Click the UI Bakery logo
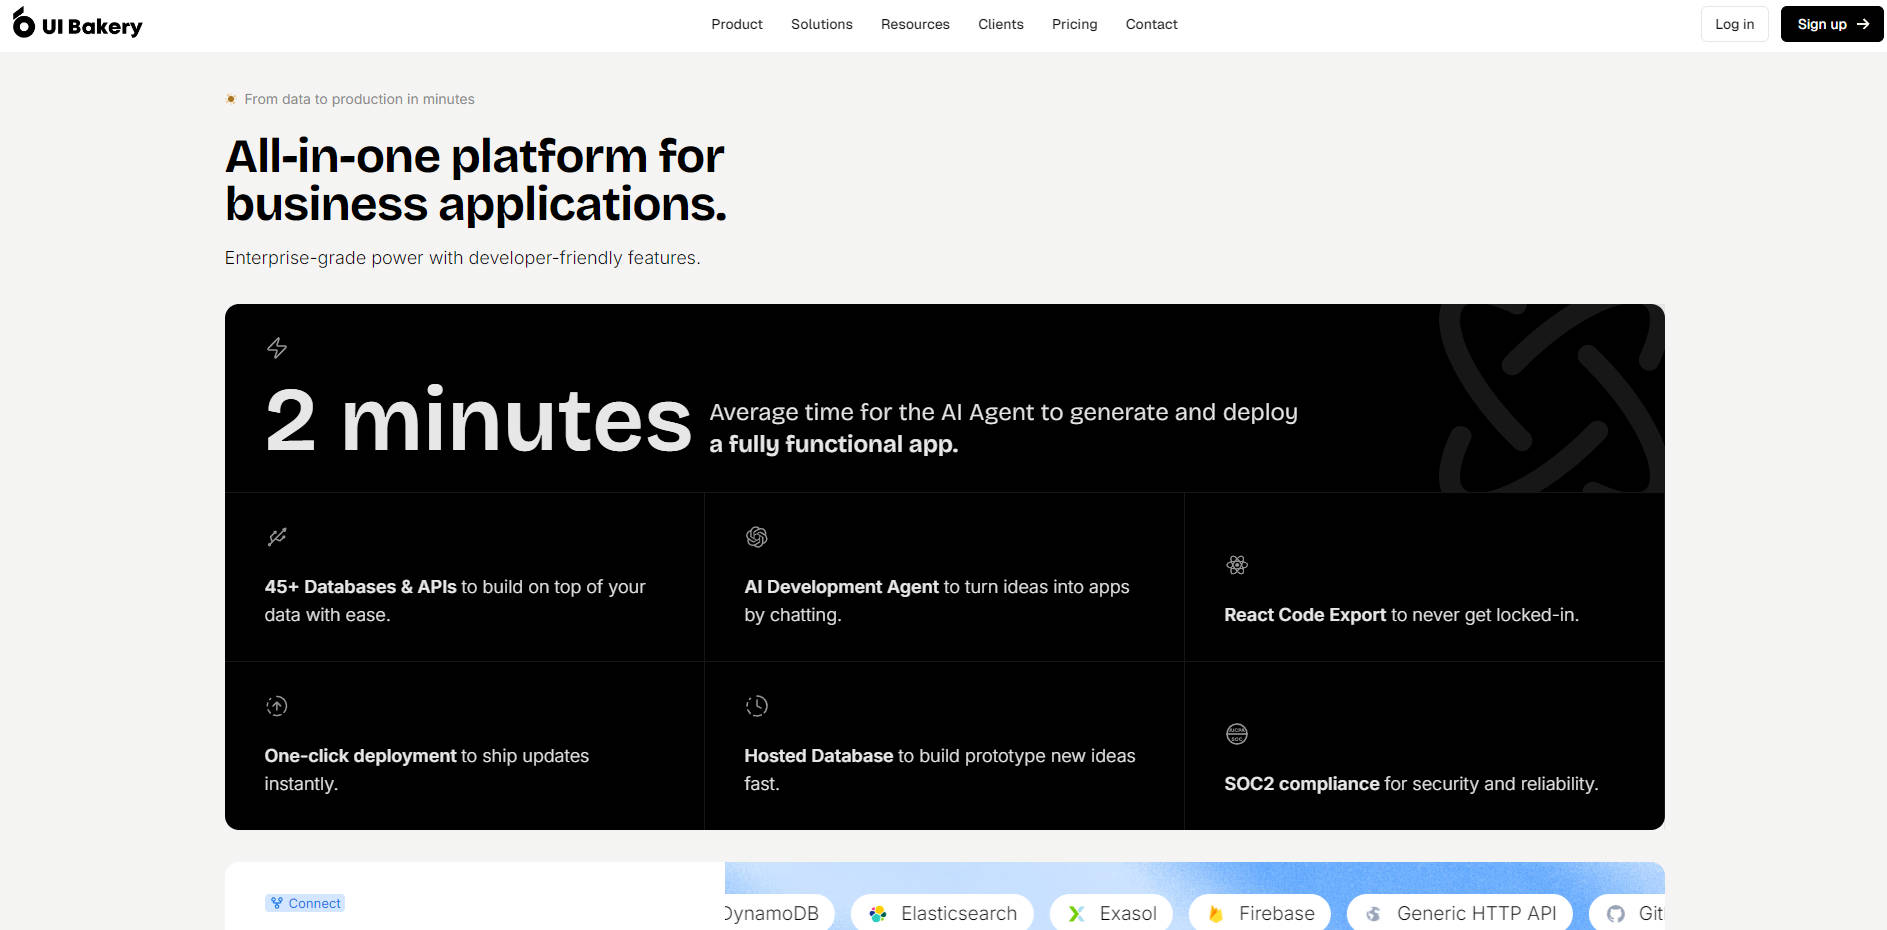This screenshot has width=1887, height=930. [77, 24]
